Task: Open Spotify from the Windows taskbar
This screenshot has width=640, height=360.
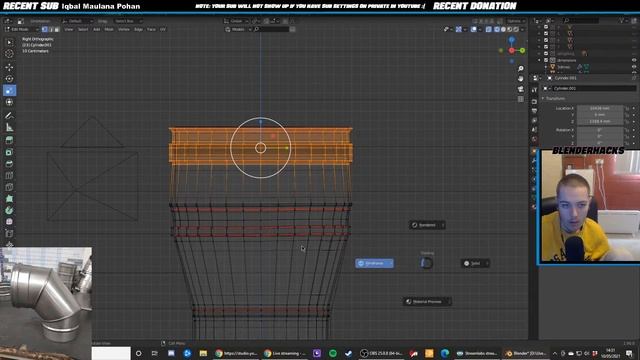Action: (x=333, y=353)
